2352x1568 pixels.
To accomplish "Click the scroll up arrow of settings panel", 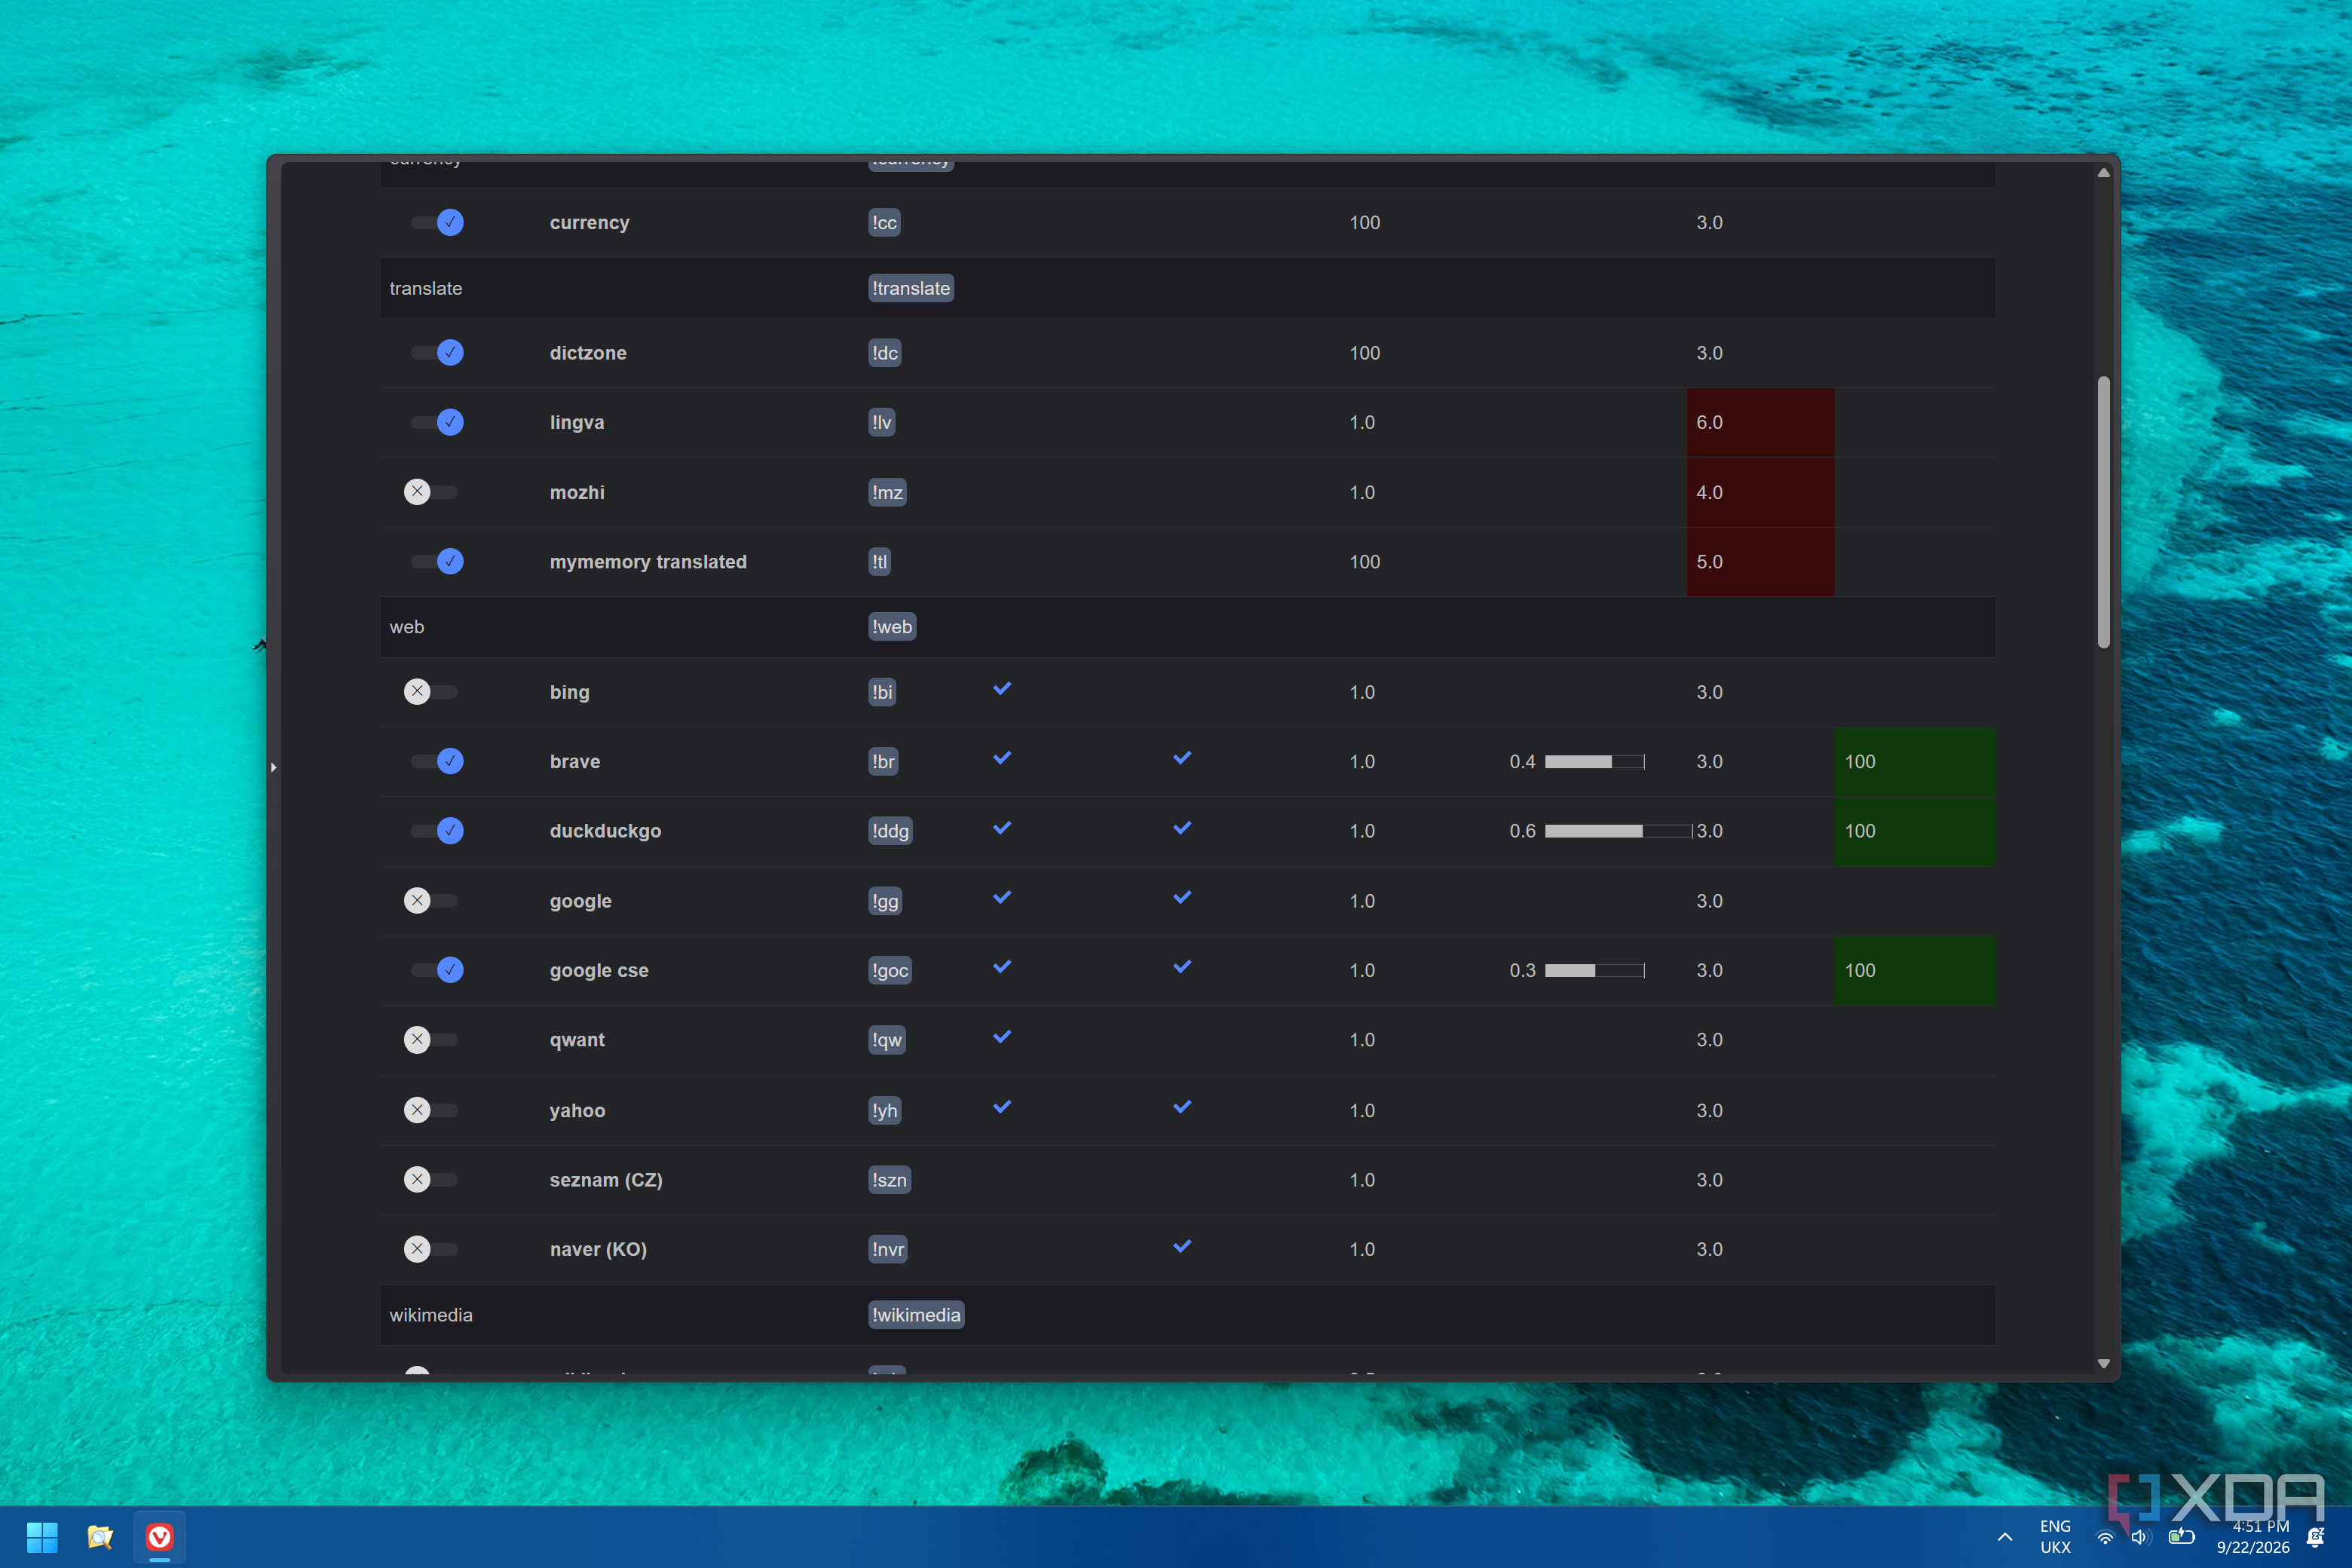I will pos(2103,173).
